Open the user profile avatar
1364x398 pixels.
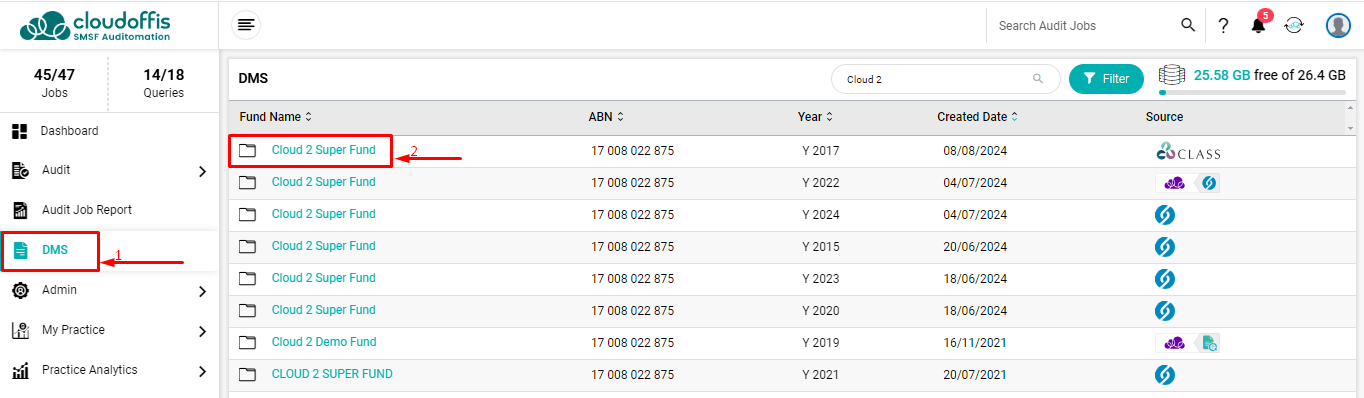coord(1338,25)
